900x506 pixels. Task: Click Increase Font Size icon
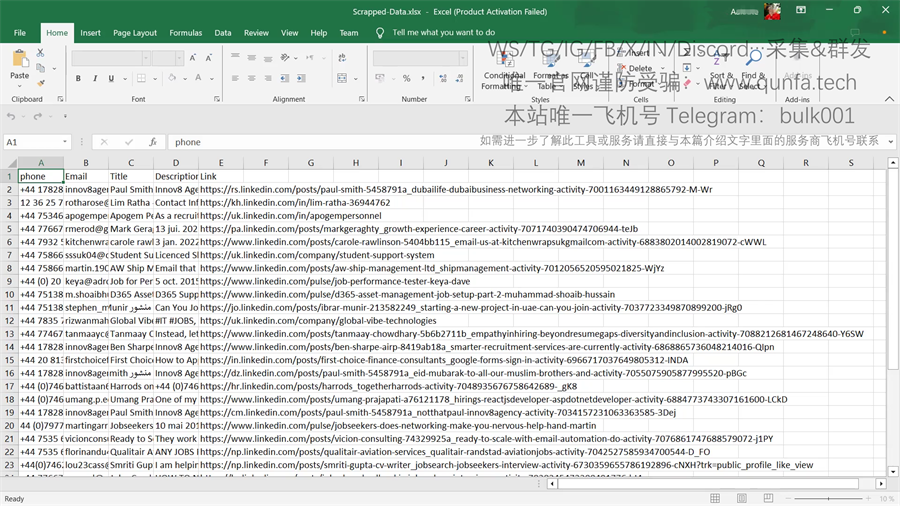[x=193, y=58]
